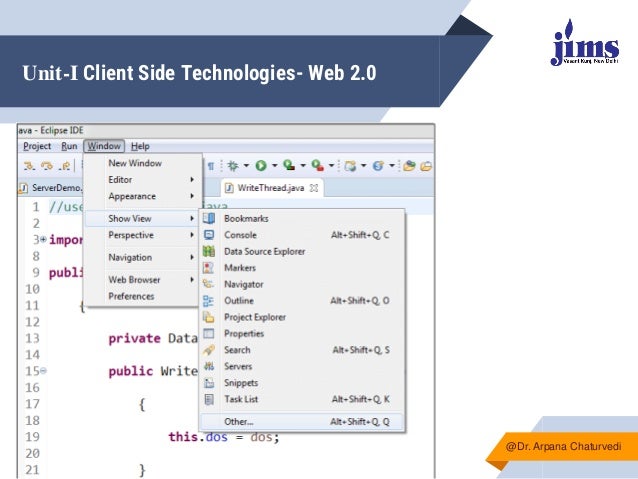Click the Window menu in menu bar
The width and height of the screenshot is (638, 479).
[104, 146]
